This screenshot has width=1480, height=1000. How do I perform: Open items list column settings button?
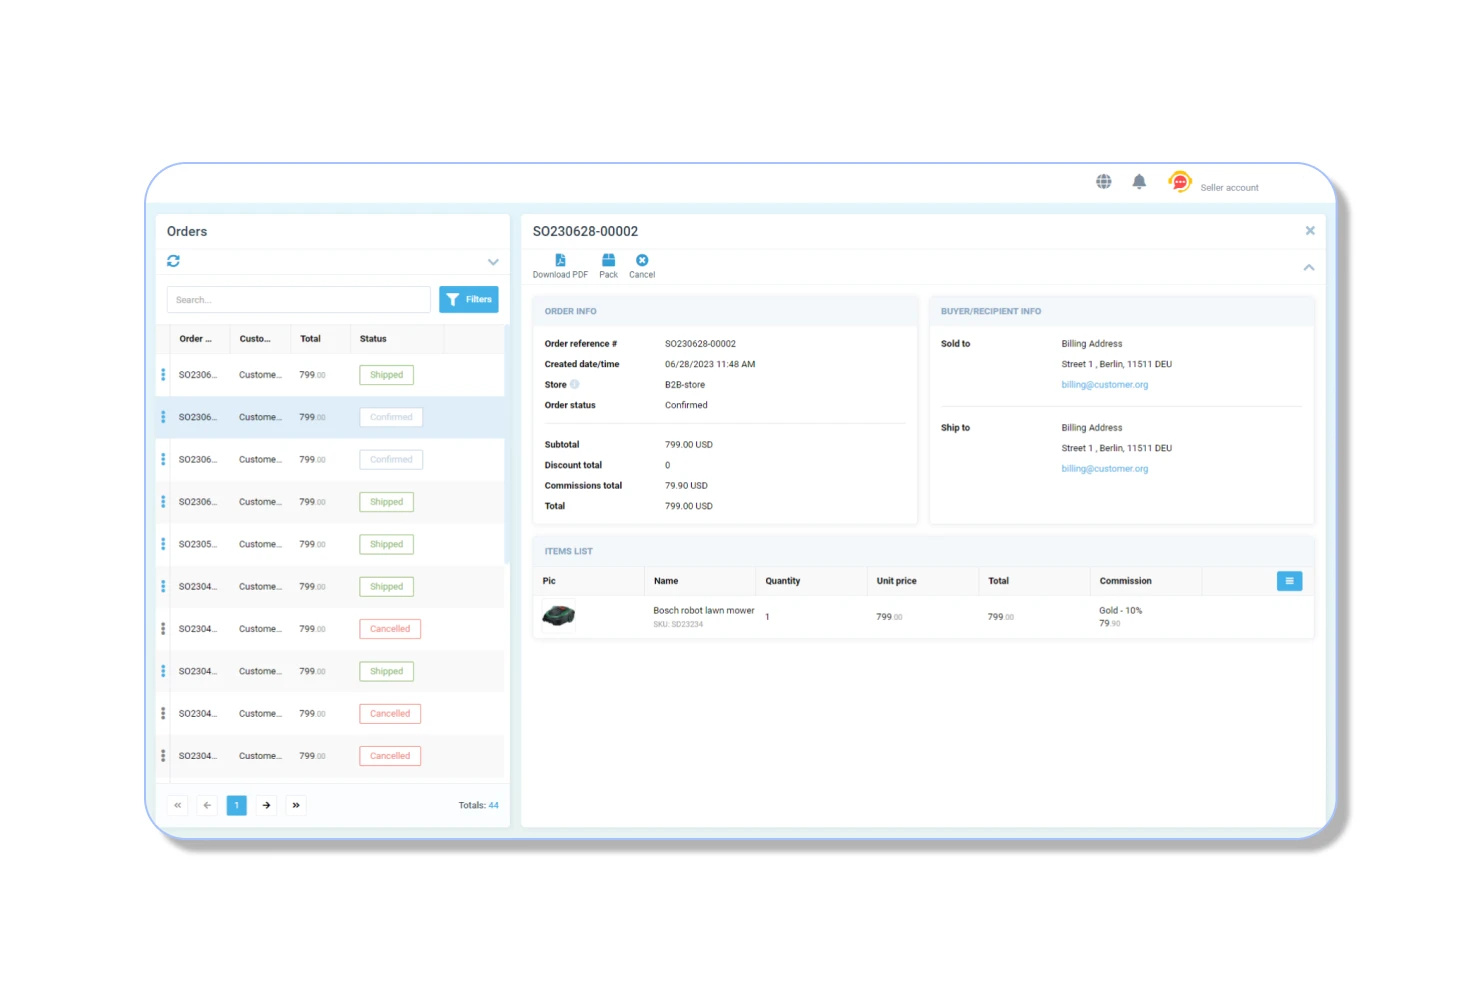[x=1289, y=581]
